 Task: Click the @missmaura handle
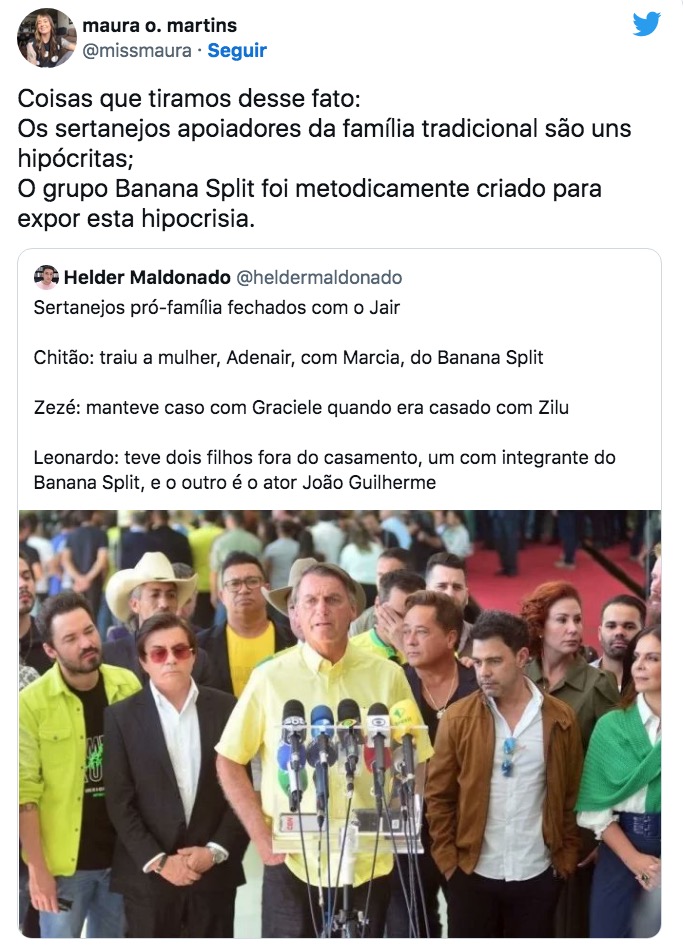136,50
